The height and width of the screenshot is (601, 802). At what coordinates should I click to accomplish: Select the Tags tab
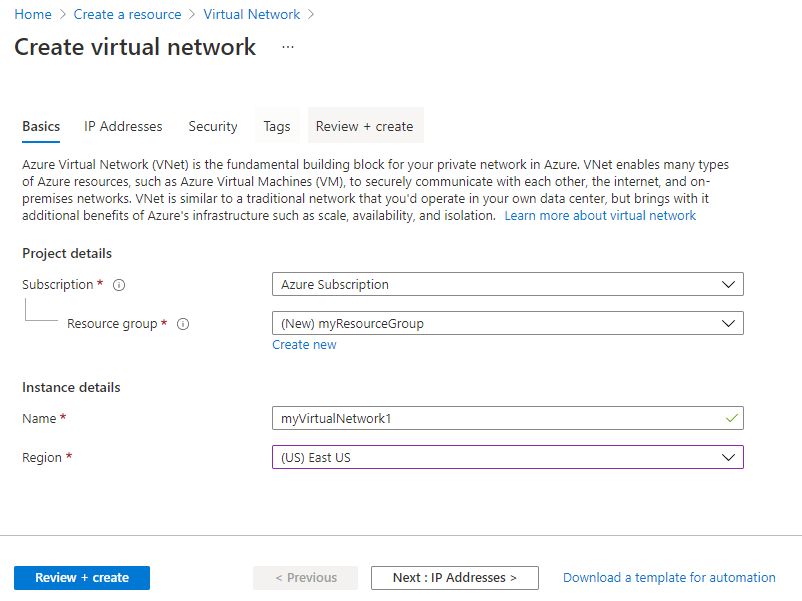click(x=277, y=126)
